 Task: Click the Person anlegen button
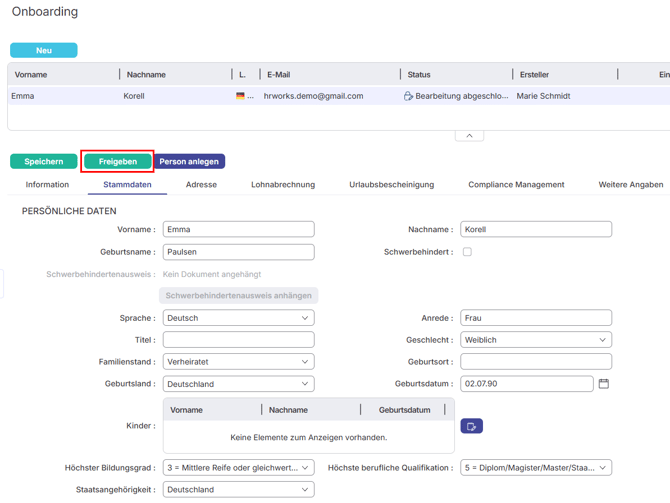[190, 161]
